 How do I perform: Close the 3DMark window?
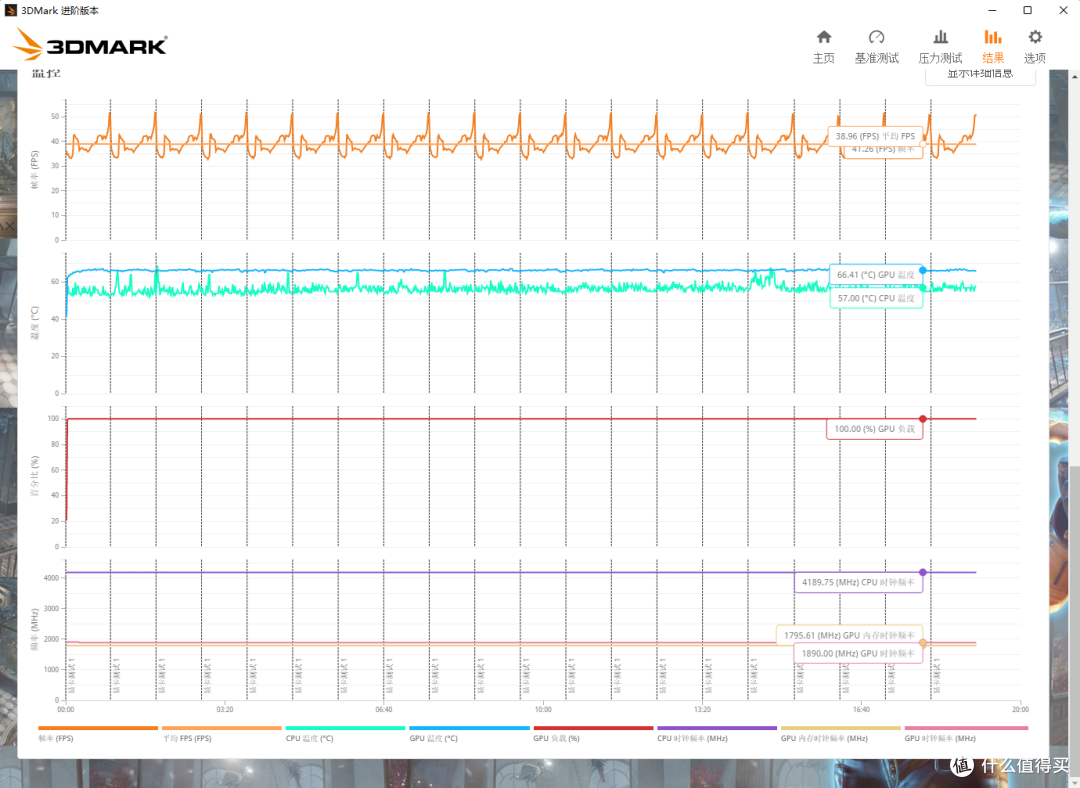[x=1063, y=10]
